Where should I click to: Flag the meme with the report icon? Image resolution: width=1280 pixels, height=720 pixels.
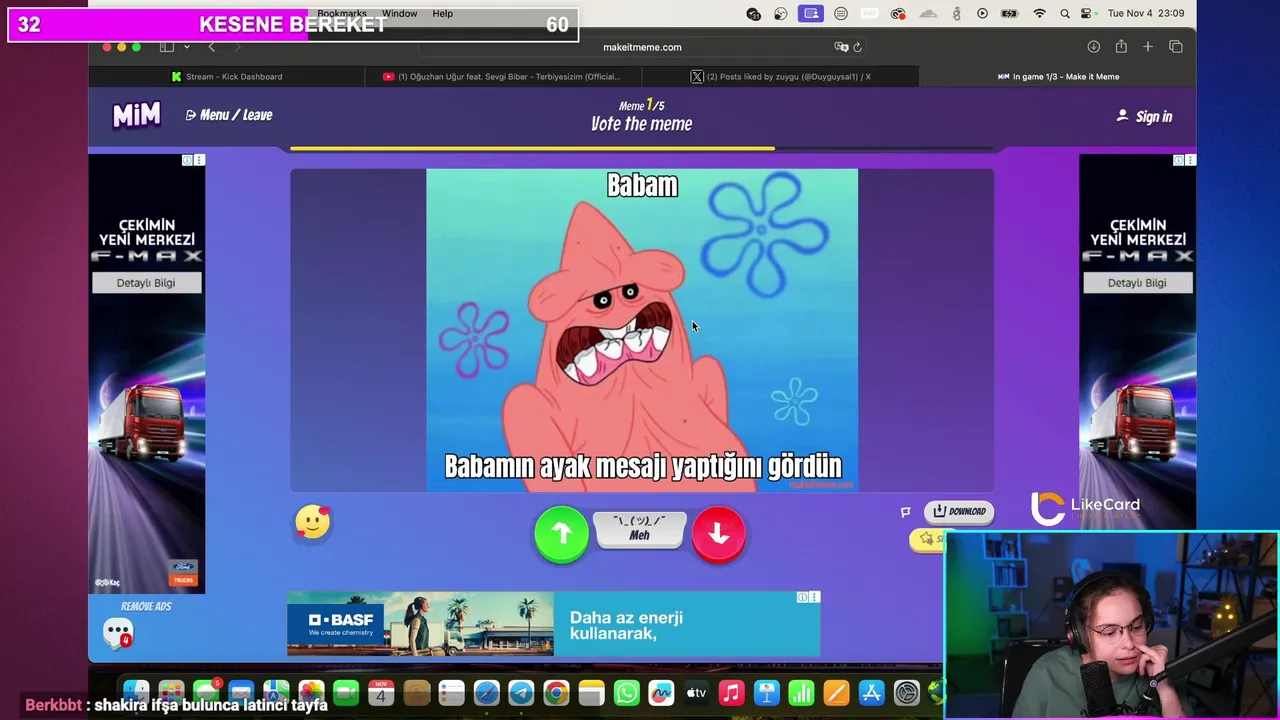pos(906,512)
